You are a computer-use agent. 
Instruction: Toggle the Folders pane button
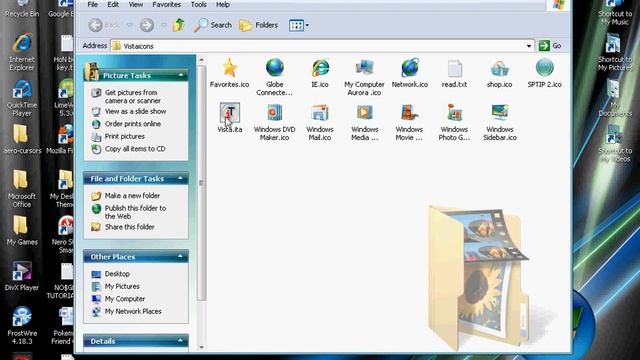pyautogui.click(x=258, y=25)
